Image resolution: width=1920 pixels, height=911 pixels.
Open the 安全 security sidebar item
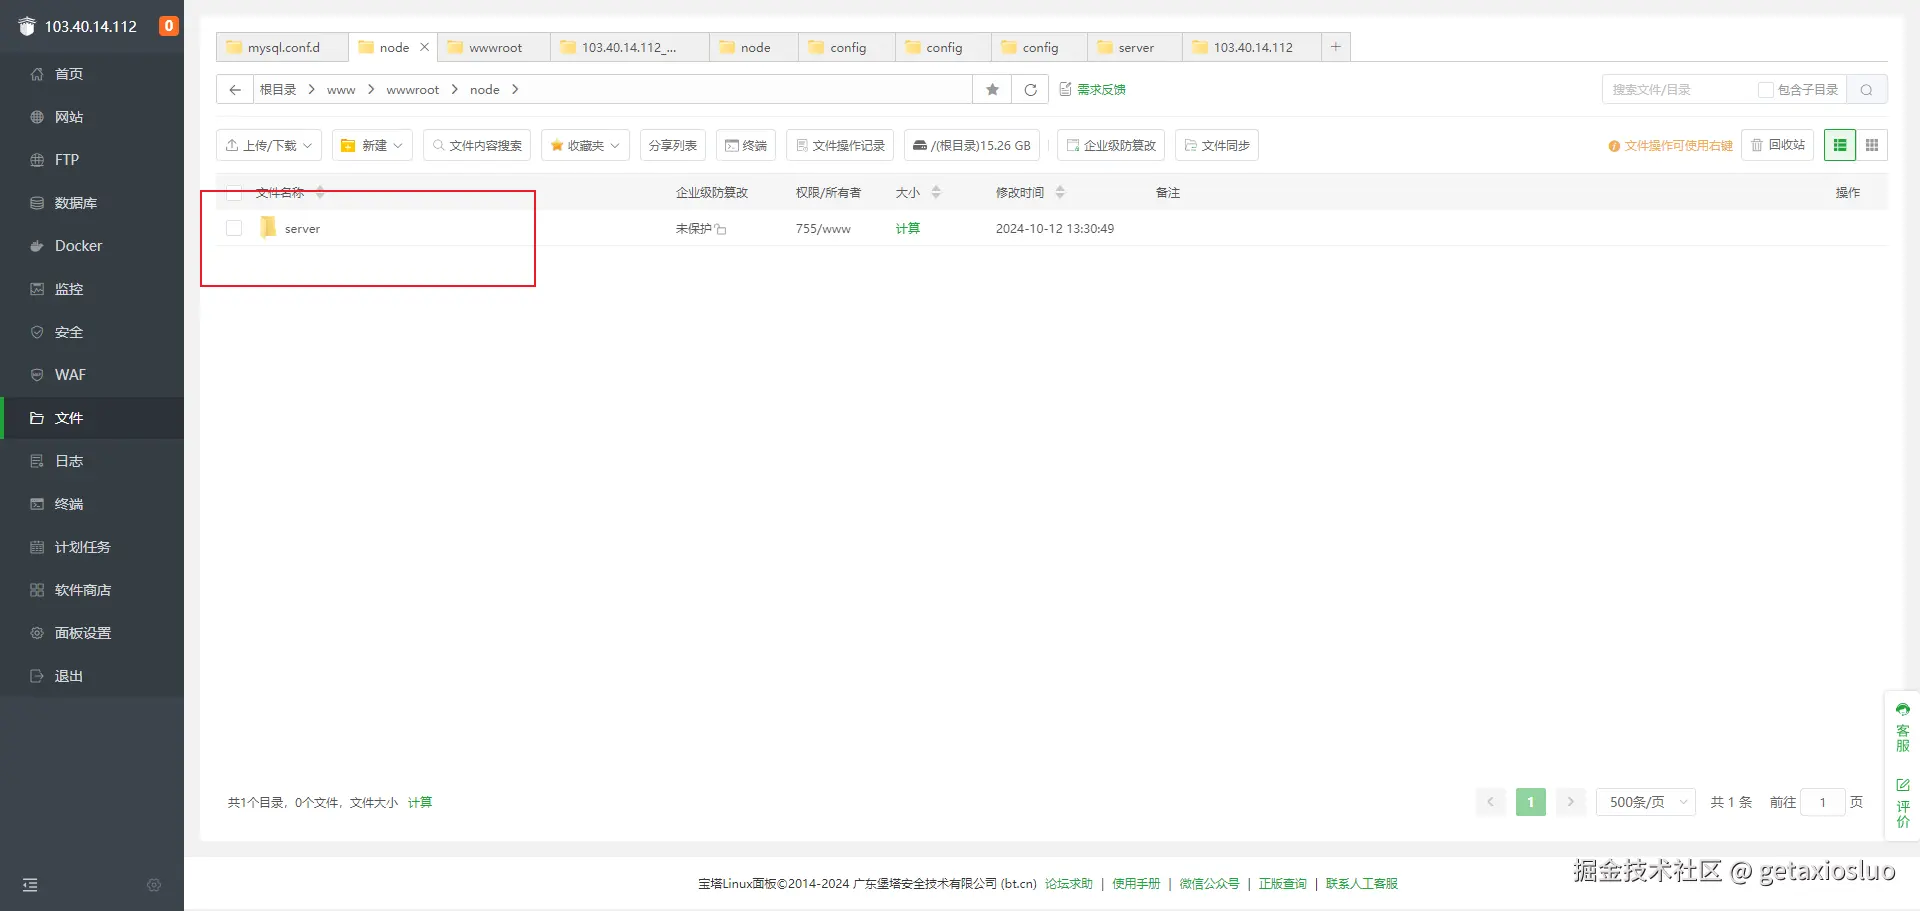92,332
